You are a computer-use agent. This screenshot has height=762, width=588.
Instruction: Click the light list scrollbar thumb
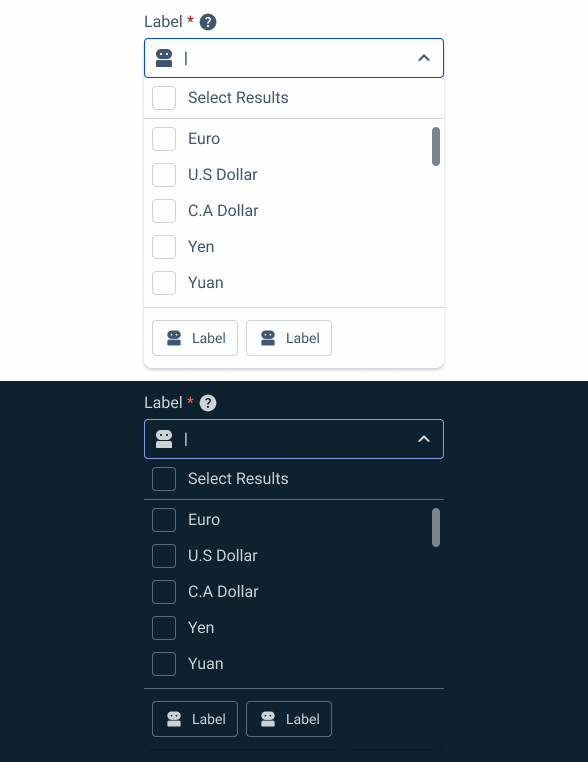coord(436,147)
